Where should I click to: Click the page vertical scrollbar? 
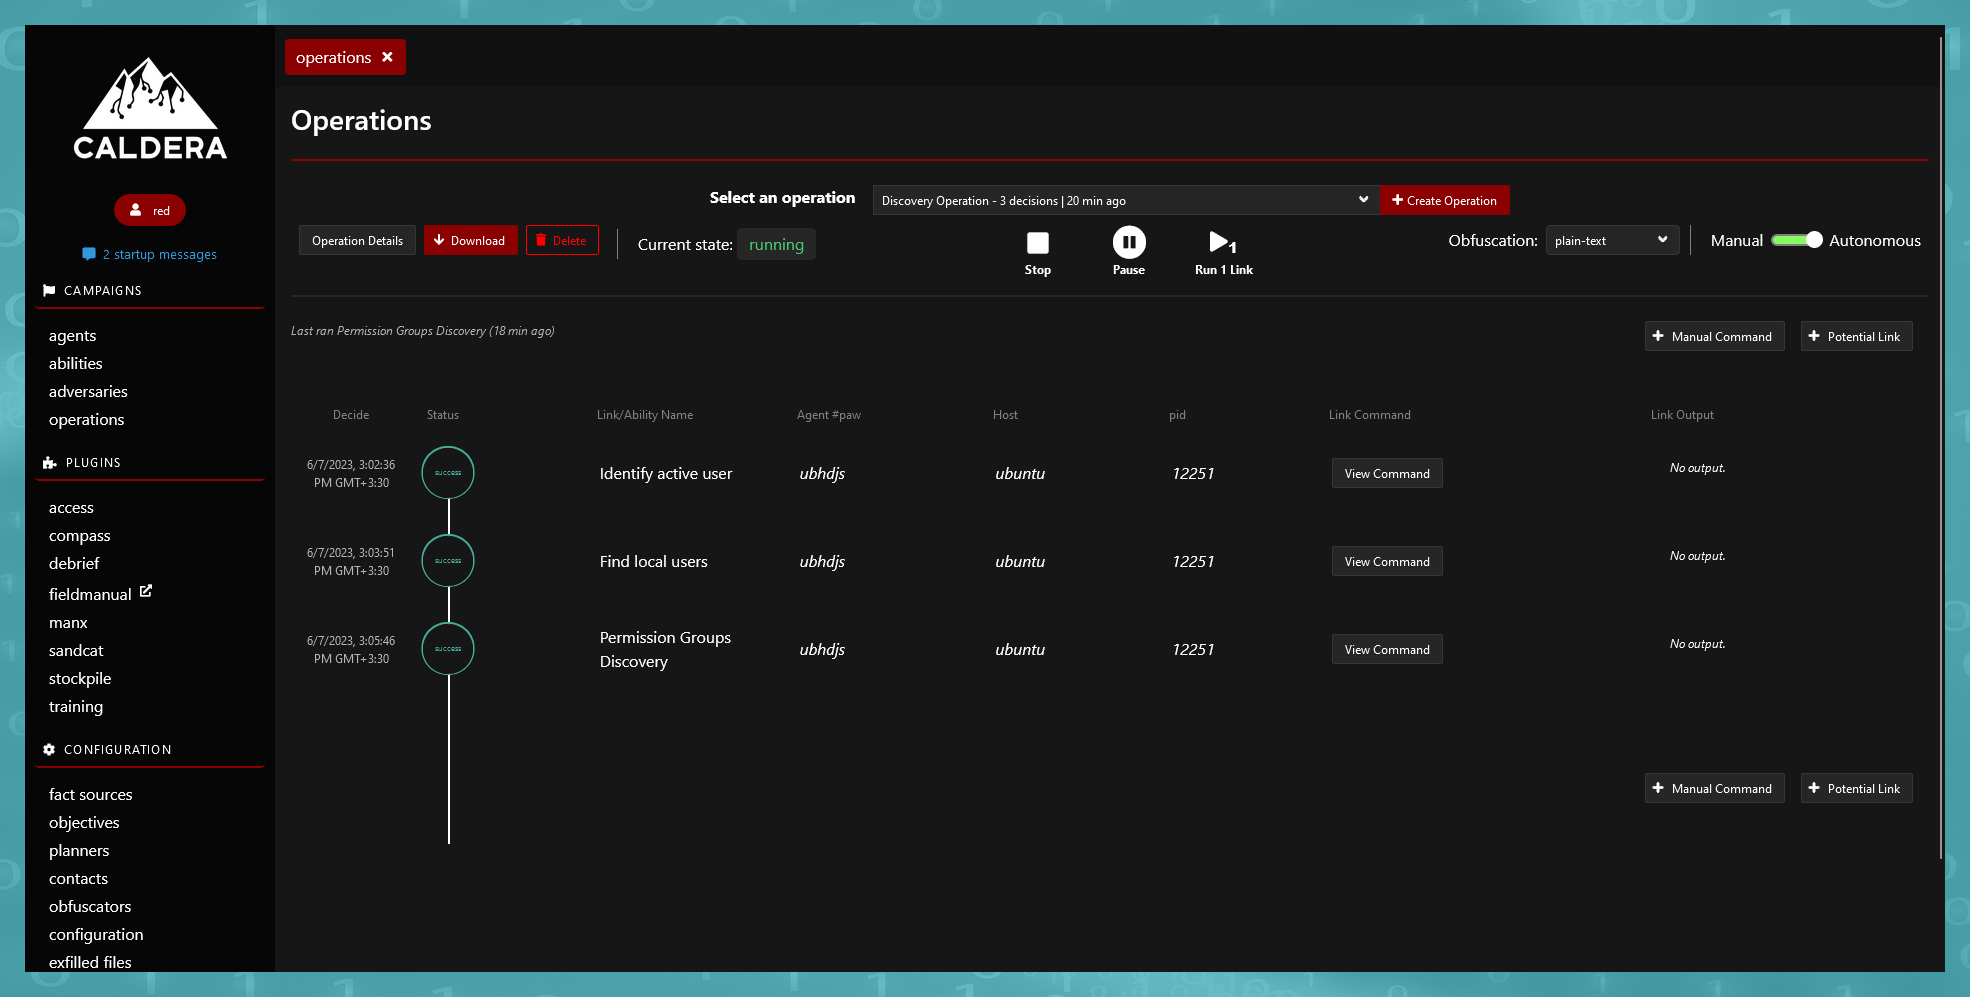tap(1941, 448)
